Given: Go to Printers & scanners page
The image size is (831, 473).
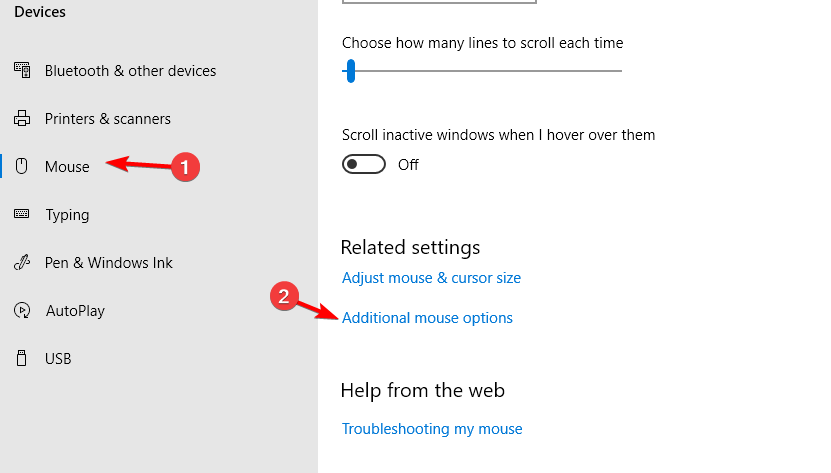Looking at the screenshot, I should tap(108, 119).
